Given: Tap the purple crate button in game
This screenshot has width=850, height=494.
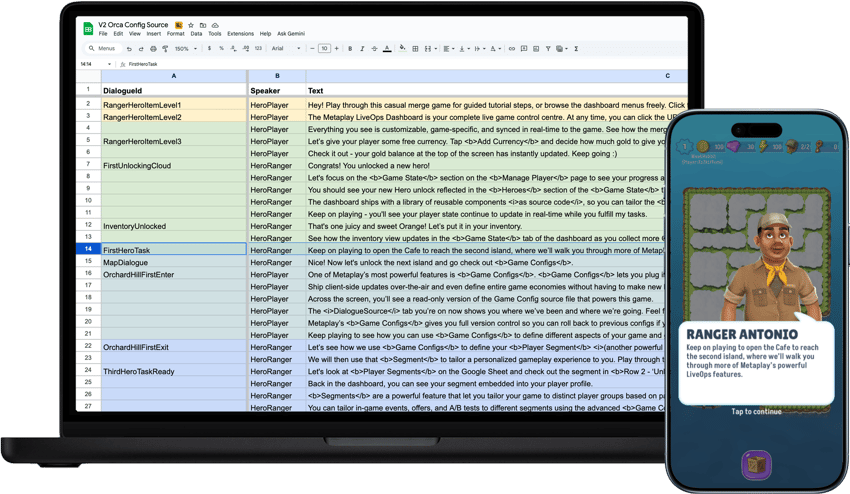Looking at the screenshot, I should coord(756,464).
